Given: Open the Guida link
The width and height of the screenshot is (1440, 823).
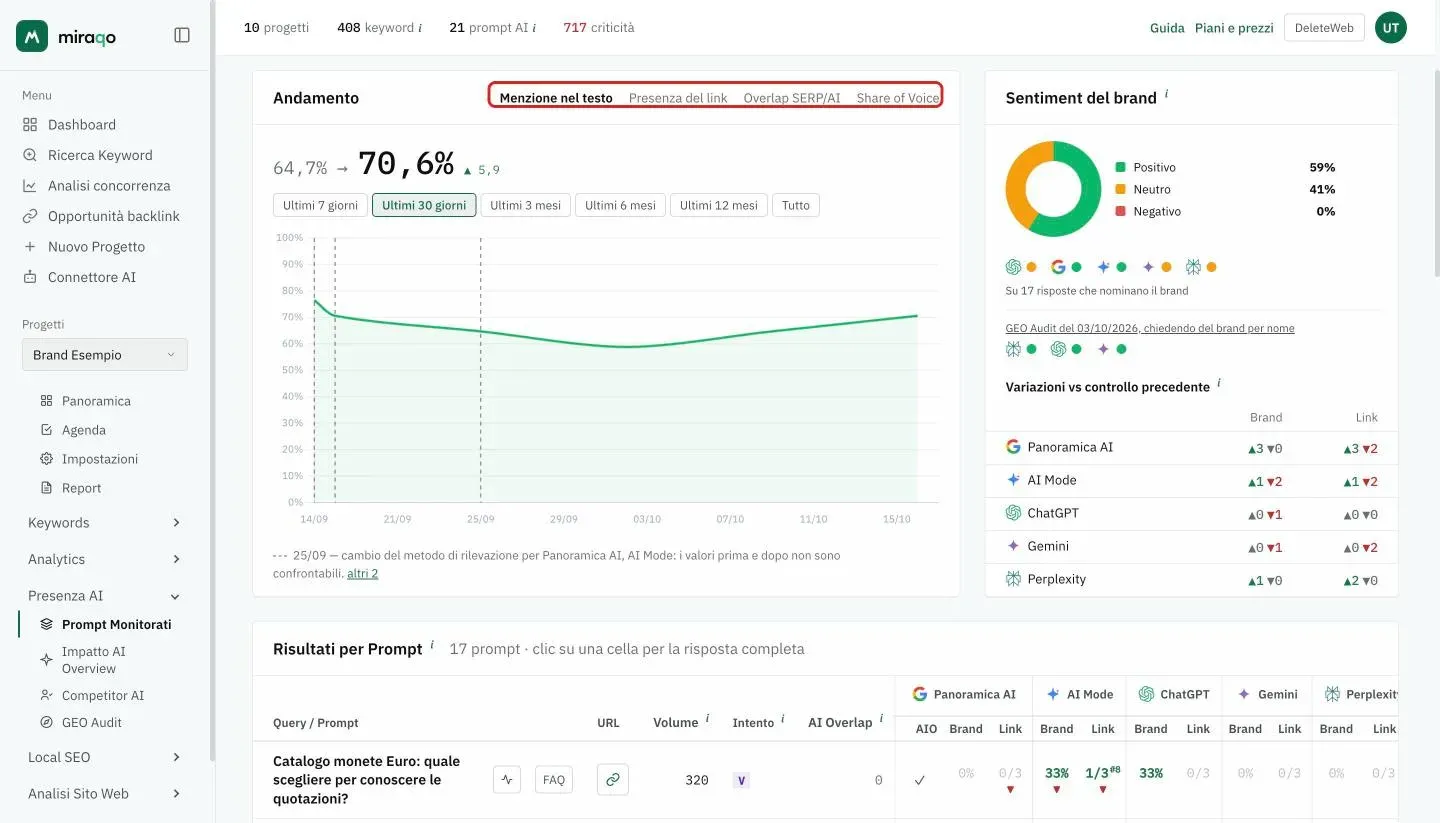Looking at the screenshot, I should pyautogui.click(x=1167, y=28).
